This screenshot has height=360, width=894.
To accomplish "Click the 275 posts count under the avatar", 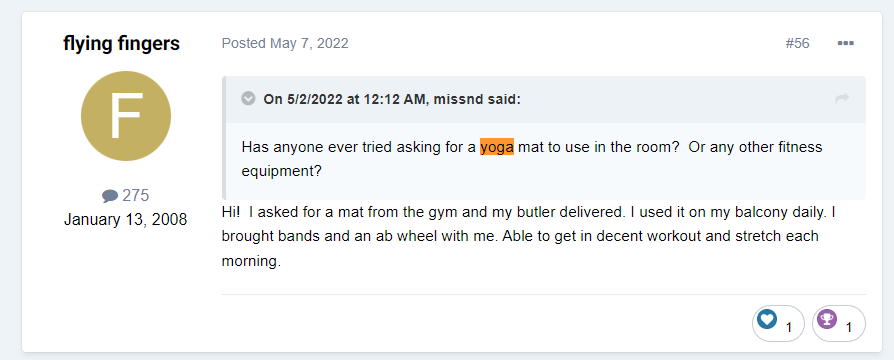I will pos(136,196).
